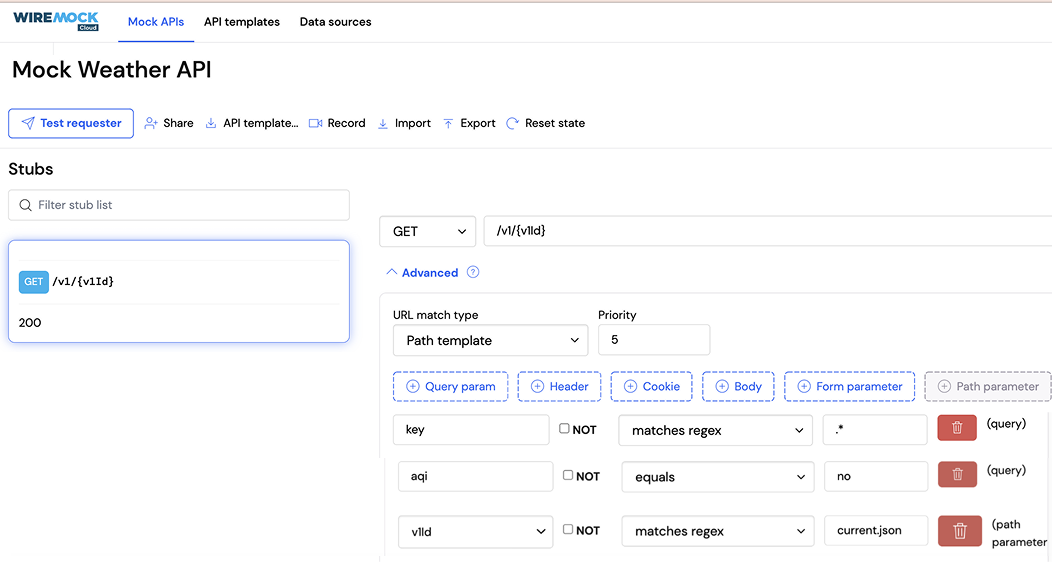Click the aqi parameter name field
The width and height of the screenshot is (1052, 562).
click(x=476, y=477)
